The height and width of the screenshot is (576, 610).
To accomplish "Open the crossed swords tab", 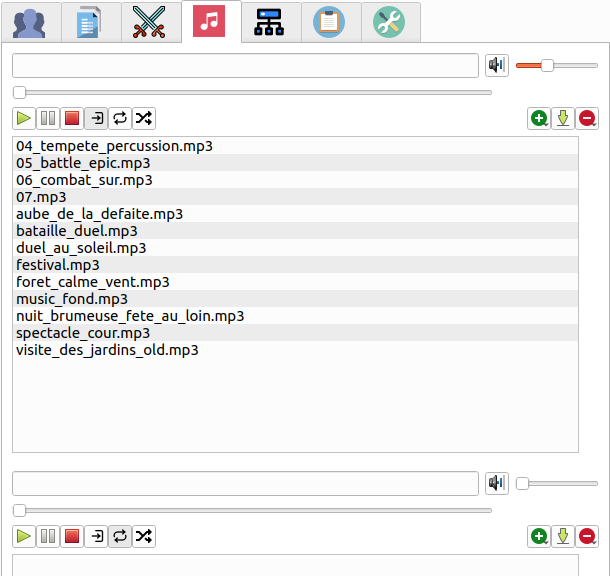I will click(150, 22).
